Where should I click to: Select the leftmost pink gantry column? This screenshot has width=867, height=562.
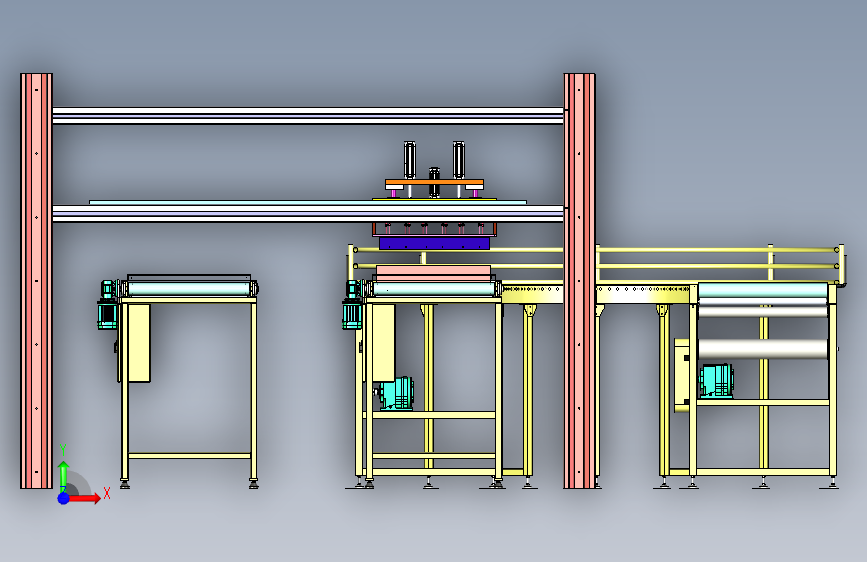36,281
